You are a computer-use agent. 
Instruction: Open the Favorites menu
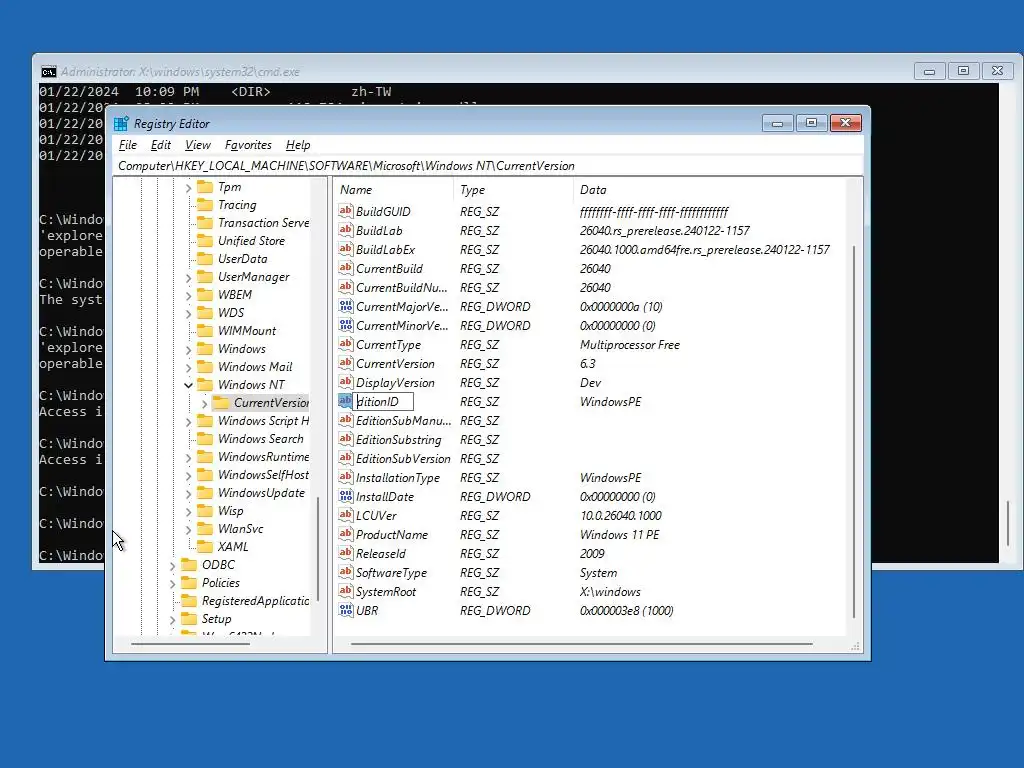point(248,145)
